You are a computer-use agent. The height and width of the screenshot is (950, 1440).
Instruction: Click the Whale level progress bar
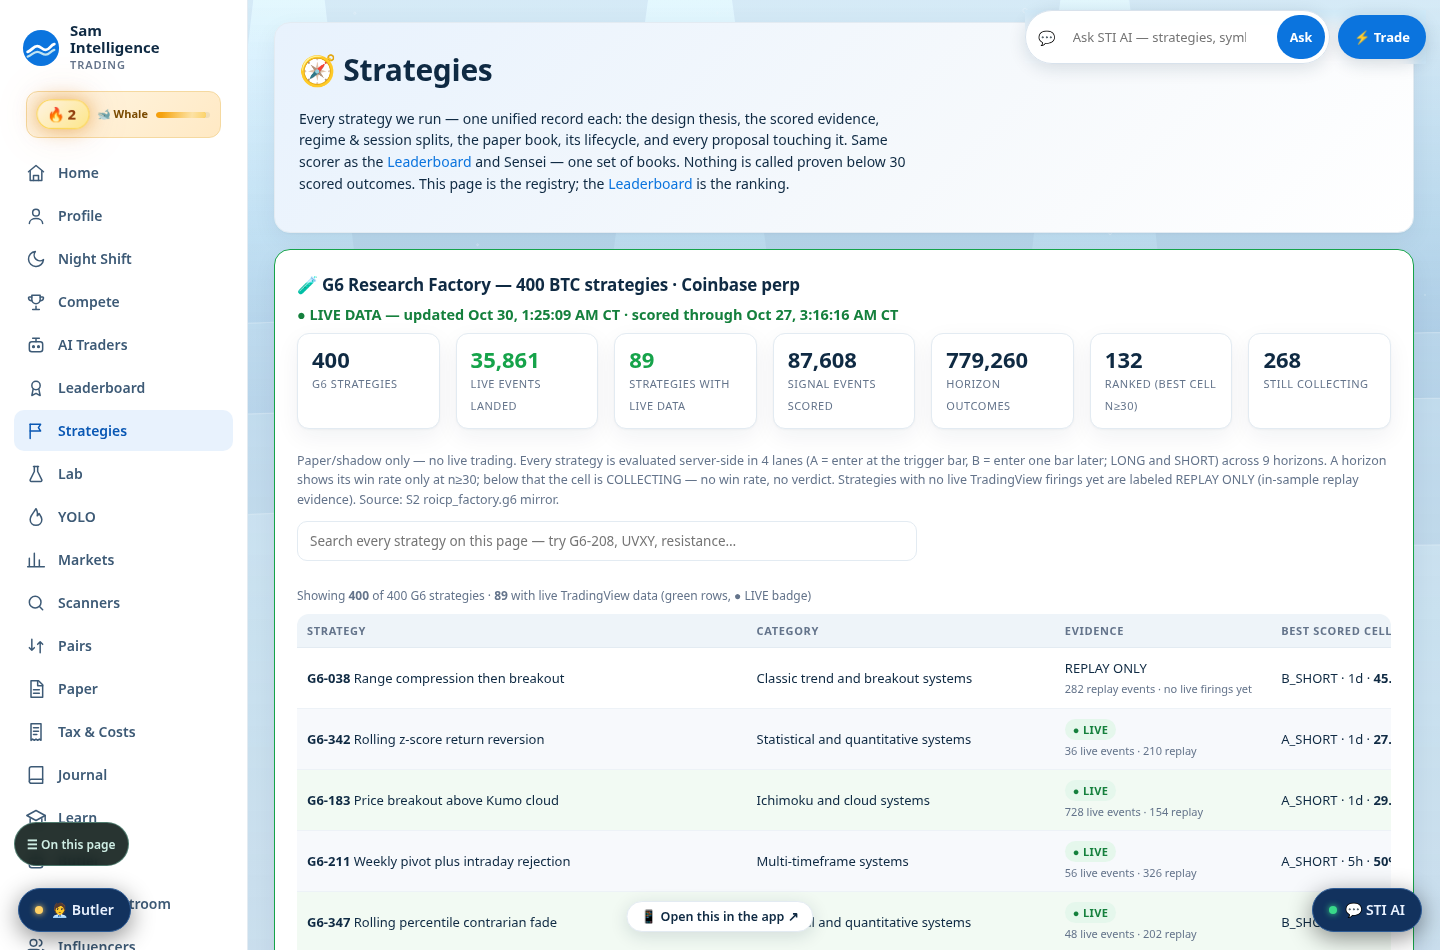182,115
